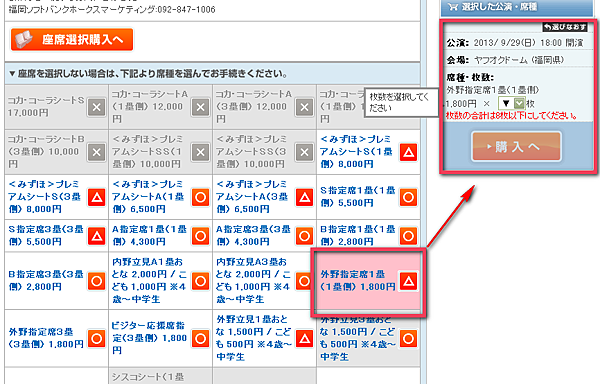Choose 内野立見A3塁 おとな 2,000円 link
600x384 pixels.
point(253,280)
